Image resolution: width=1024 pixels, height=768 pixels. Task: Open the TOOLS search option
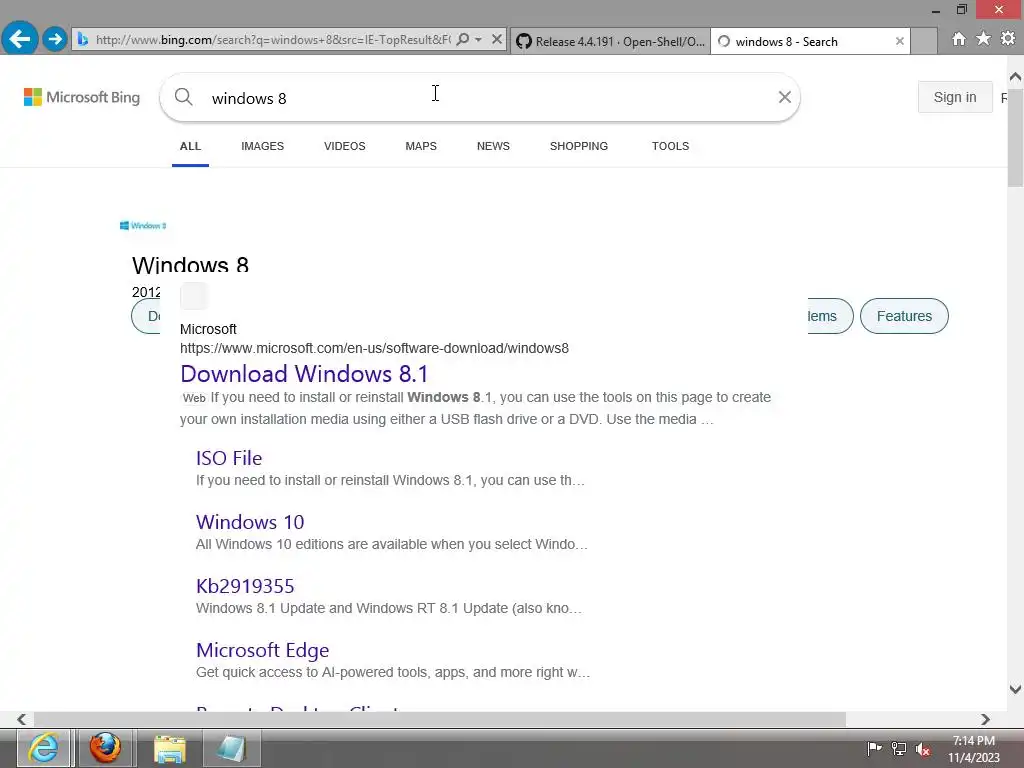(670, 146)
